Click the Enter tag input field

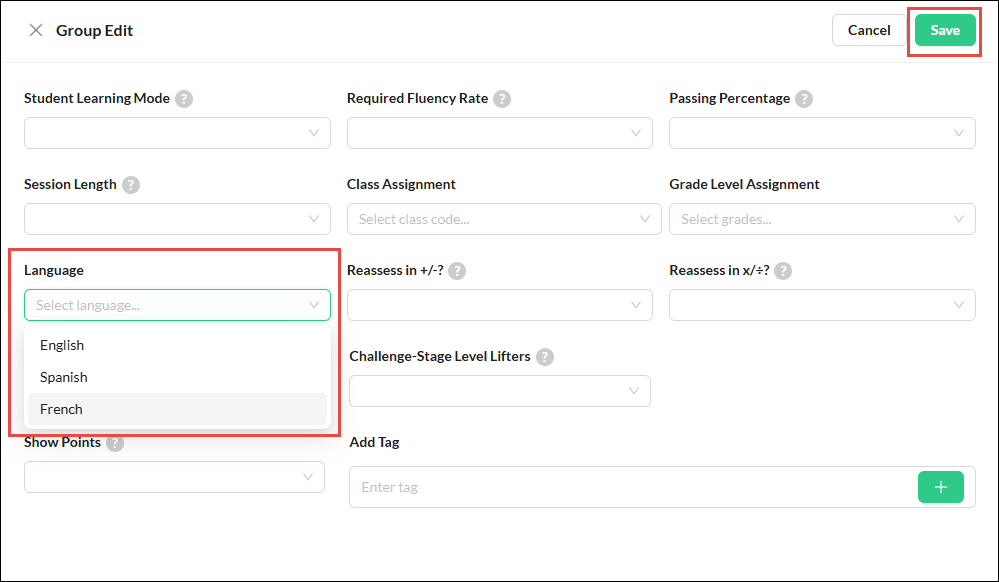[633, 487]
